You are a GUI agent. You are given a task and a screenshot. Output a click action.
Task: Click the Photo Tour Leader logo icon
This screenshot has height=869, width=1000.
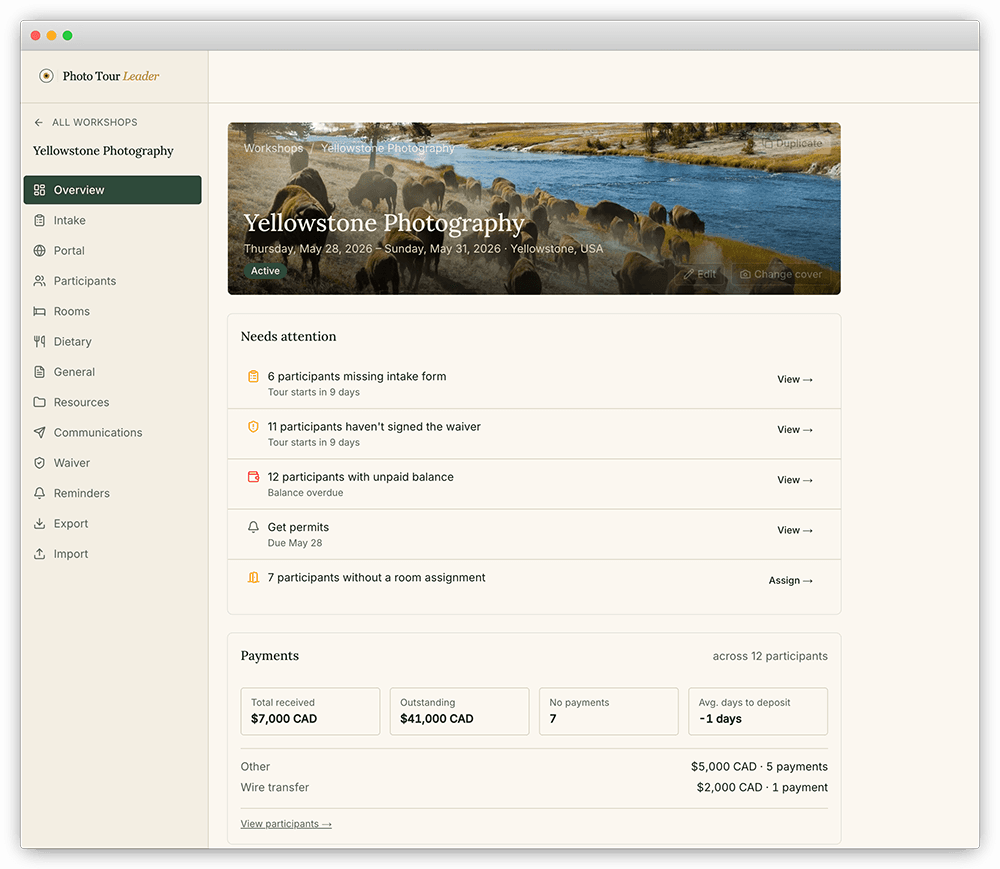(x=46, y=76)
